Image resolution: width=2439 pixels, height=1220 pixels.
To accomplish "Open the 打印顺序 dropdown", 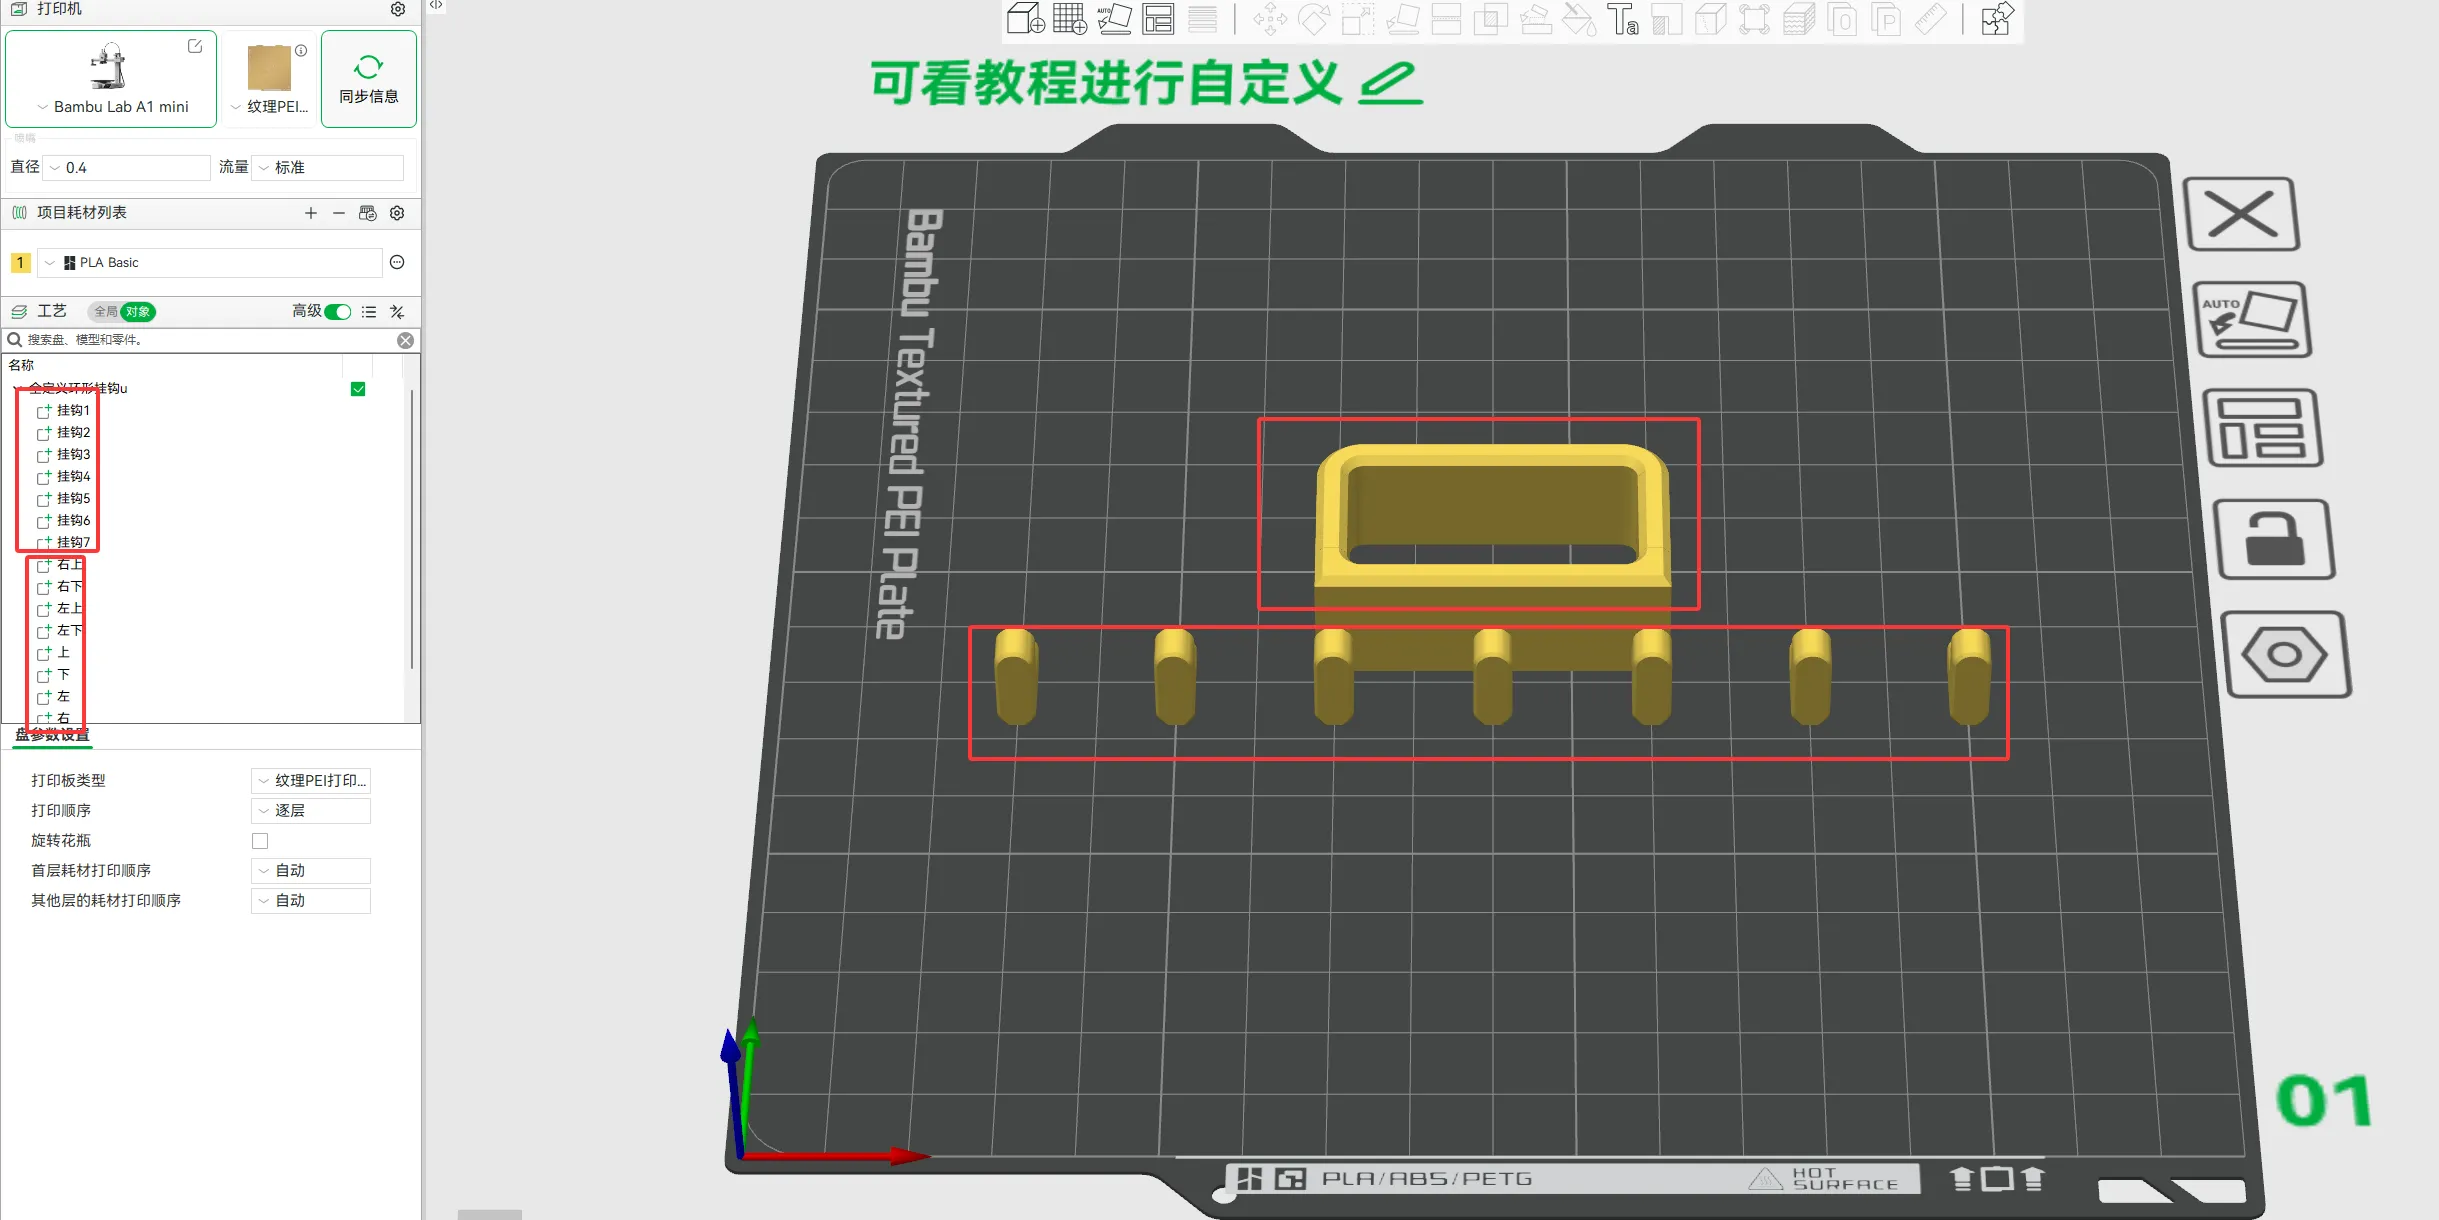I will [x=311, y=811].
